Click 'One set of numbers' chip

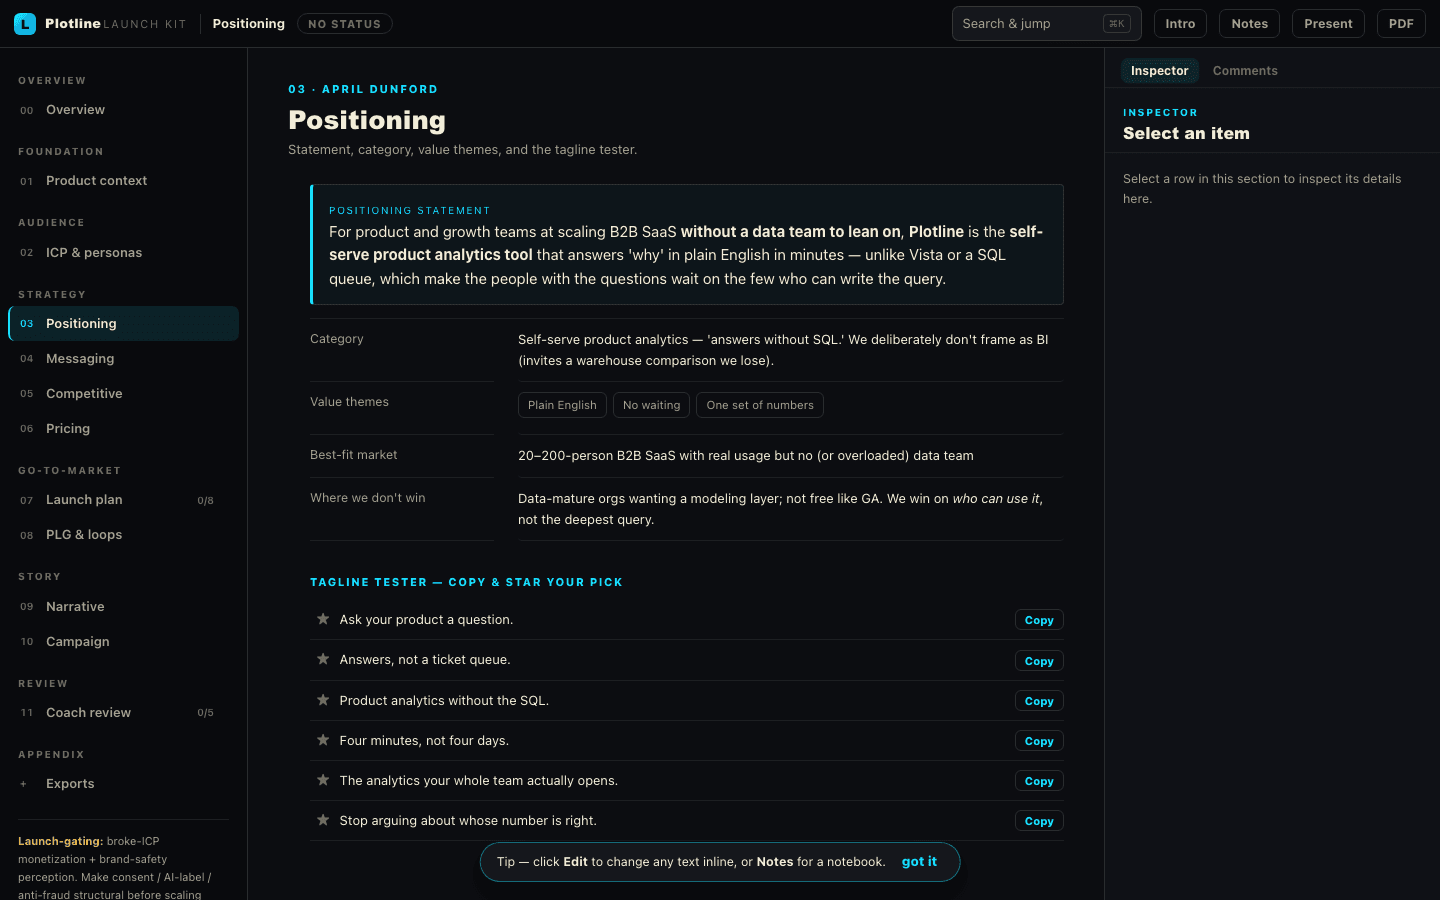point(760,405)
